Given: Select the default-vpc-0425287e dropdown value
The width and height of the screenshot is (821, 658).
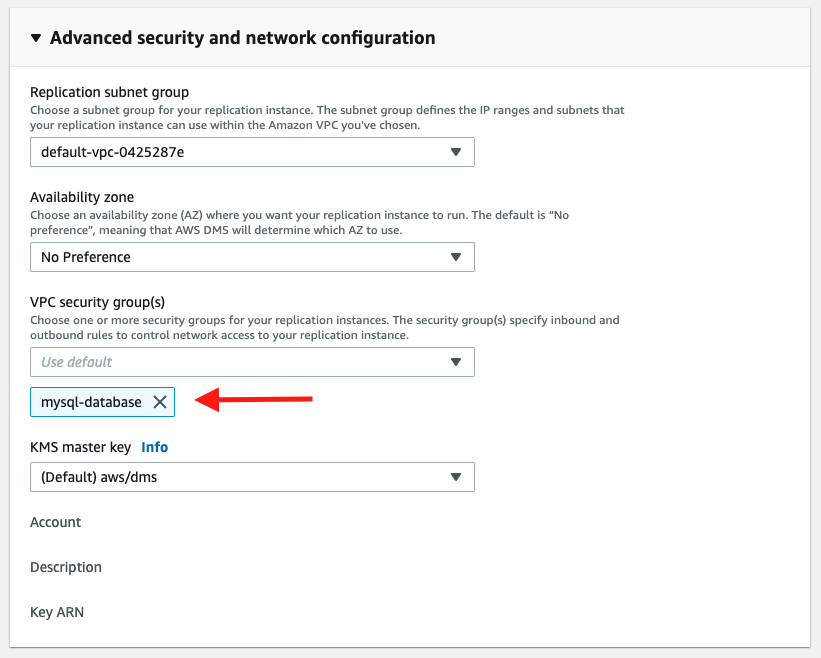Looking at the screenshot, I should 250,152.
